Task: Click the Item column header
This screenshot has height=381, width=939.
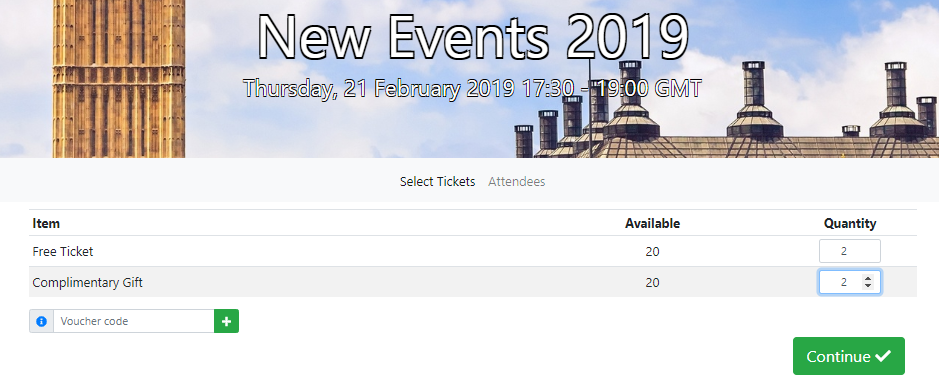Action: tap(46, 223)
